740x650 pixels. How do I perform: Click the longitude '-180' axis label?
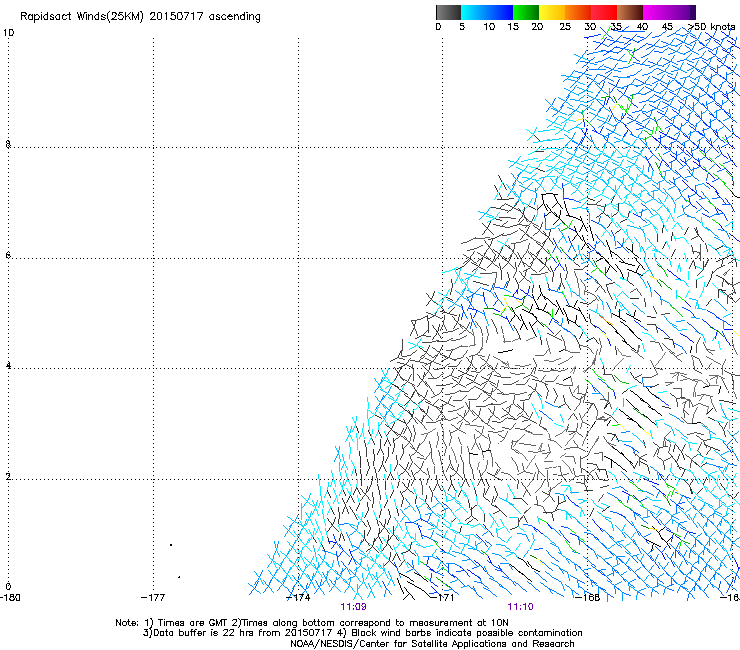[x=10, y=598]
